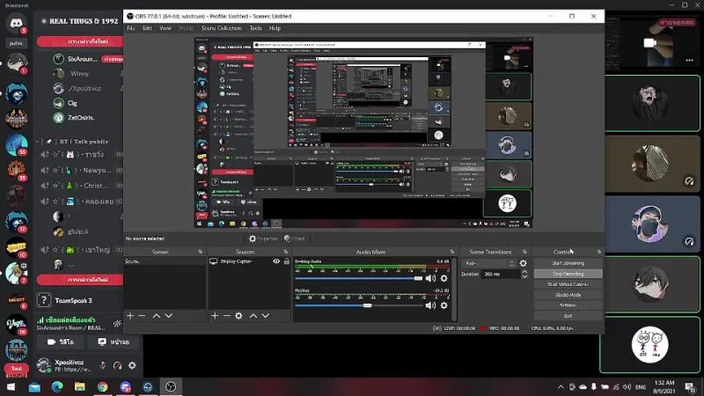
Task: Collapse the RT | Talk public category
Action: point(74,141)
